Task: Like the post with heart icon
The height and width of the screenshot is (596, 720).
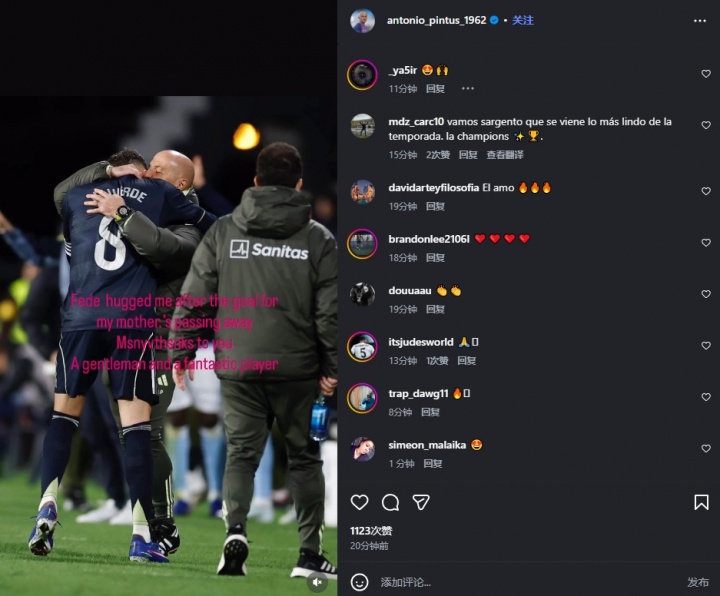Action: coord(359,502)
